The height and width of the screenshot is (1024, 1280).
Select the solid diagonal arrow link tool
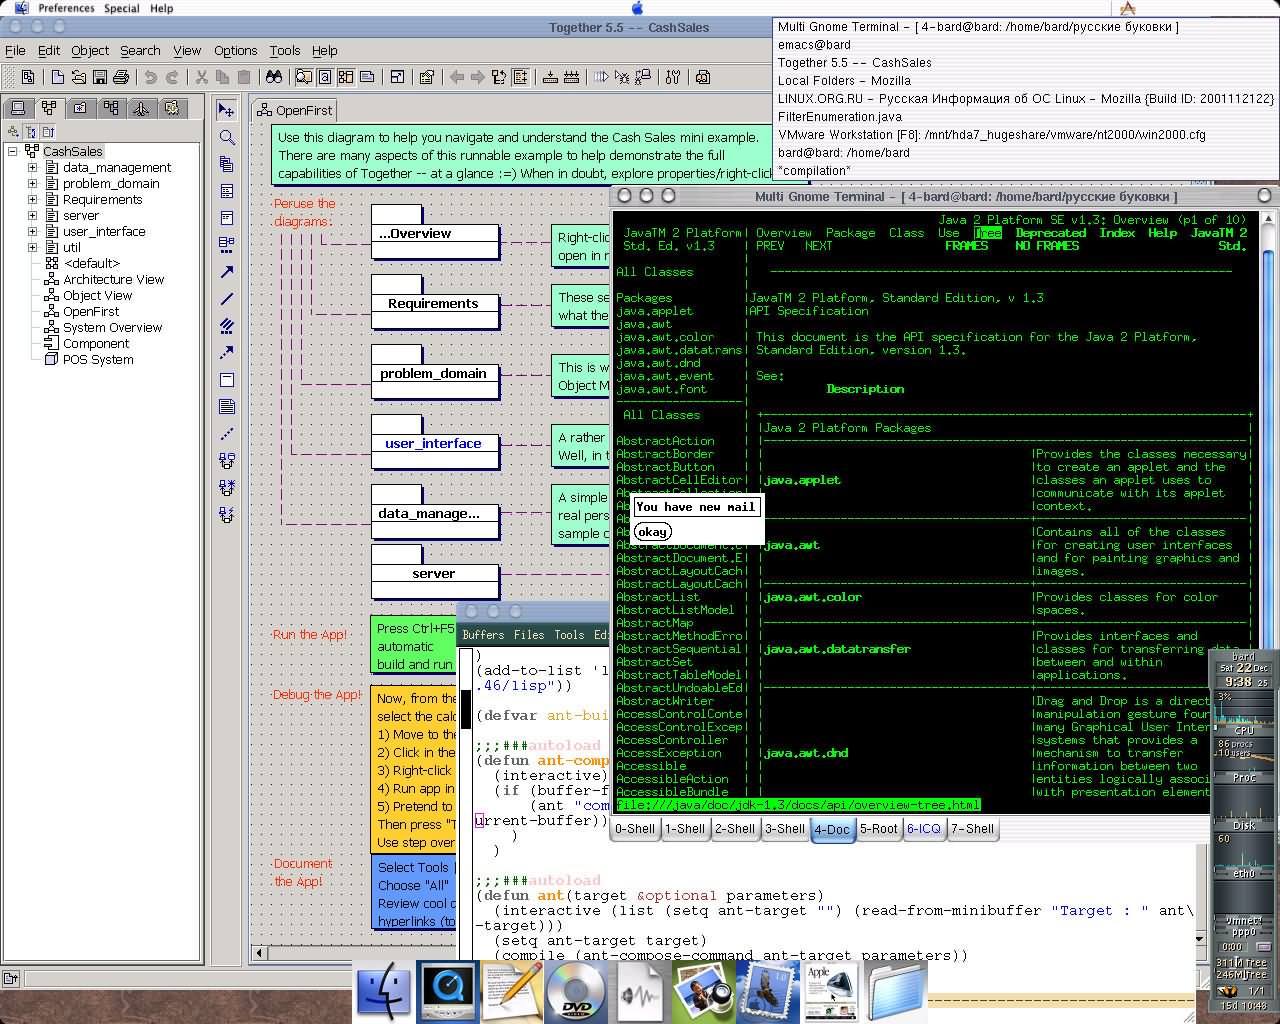(227, 272)
